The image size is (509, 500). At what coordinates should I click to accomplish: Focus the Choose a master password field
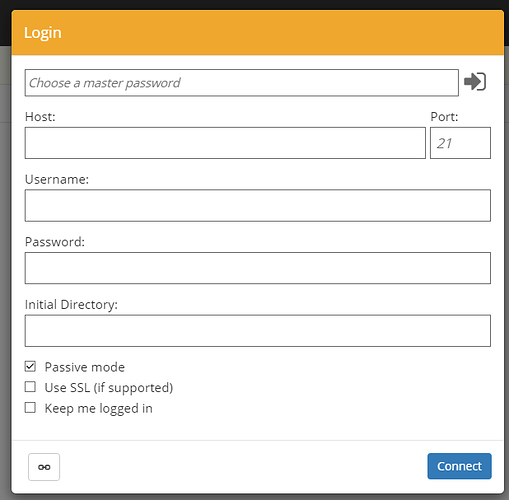coord(242,83)
